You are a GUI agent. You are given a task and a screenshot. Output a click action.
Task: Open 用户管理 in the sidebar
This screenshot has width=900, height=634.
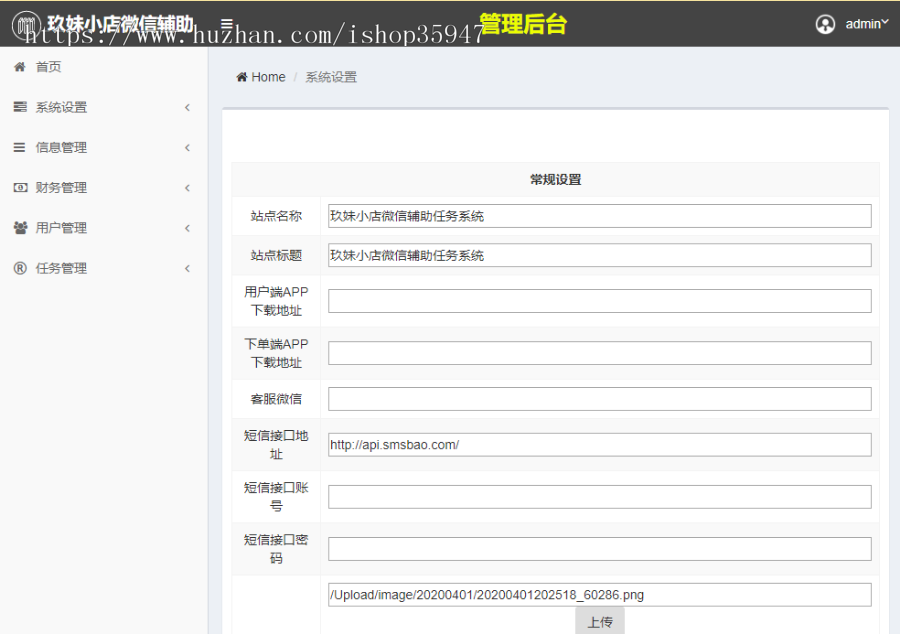(x=61, y=228)
